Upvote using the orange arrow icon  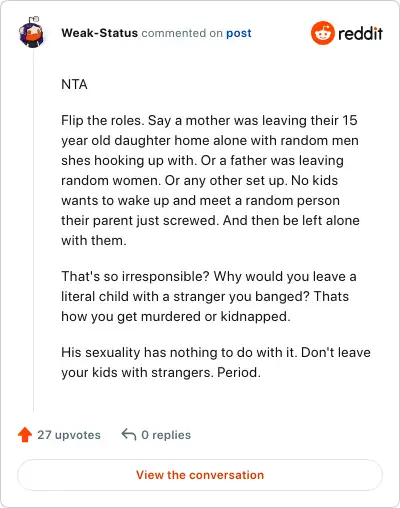25,435
